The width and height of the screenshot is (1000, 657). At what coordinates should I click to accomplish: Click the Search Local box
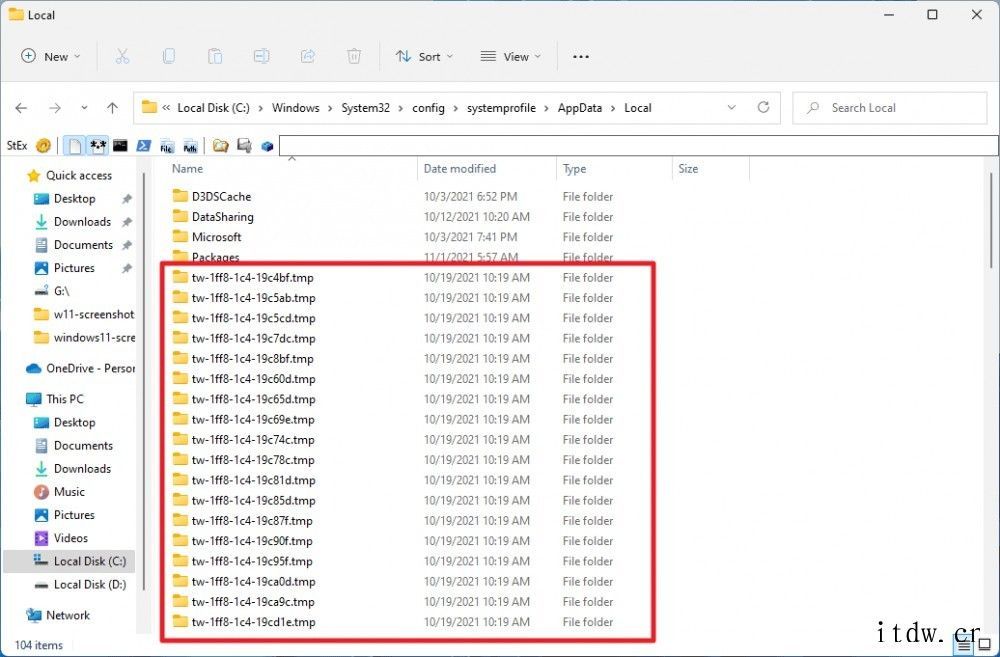coord(890,108)
